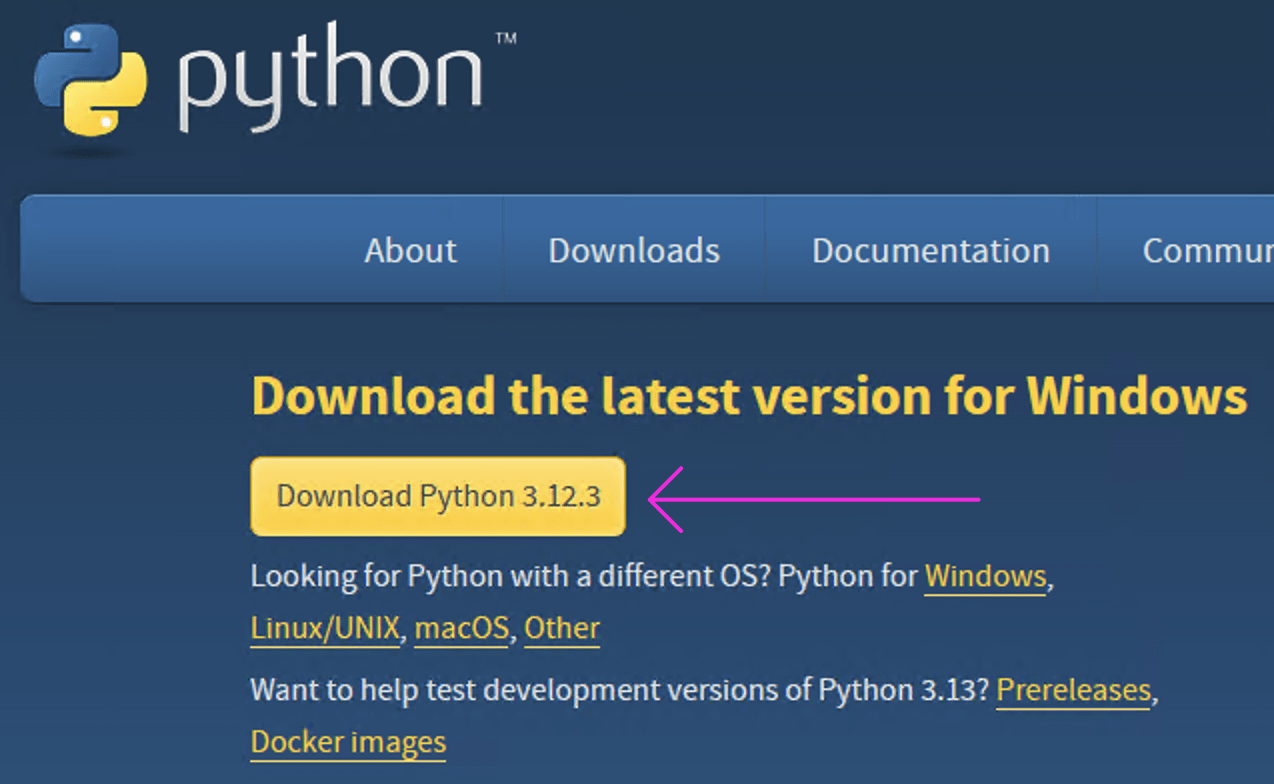The width and height of the screenshot is (1274, 784).
Task: Expand the Documentation dropdown menu
Action: click(930, 250)
